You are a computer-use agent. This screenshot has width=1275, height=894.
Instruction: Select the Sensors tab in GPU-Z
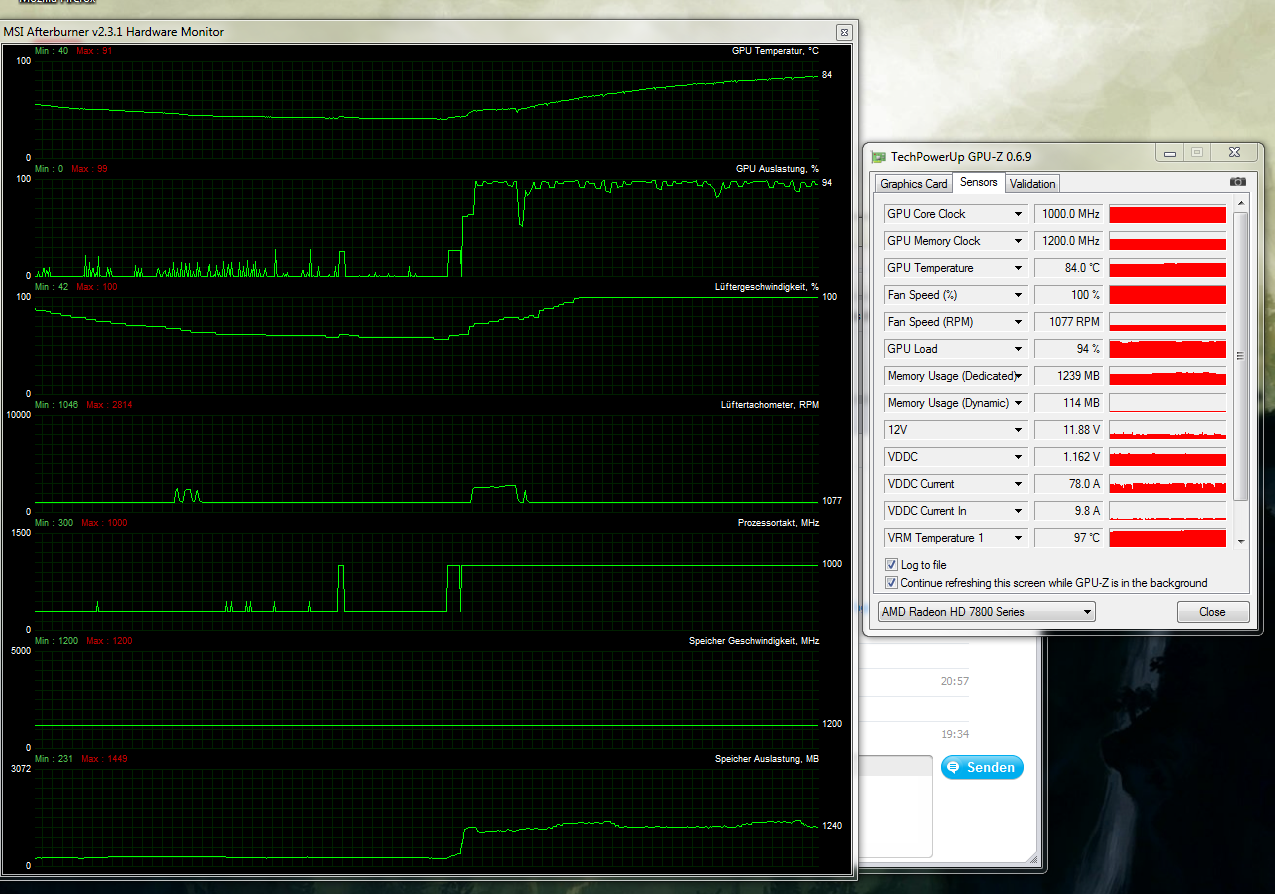[x=978, y=182]
